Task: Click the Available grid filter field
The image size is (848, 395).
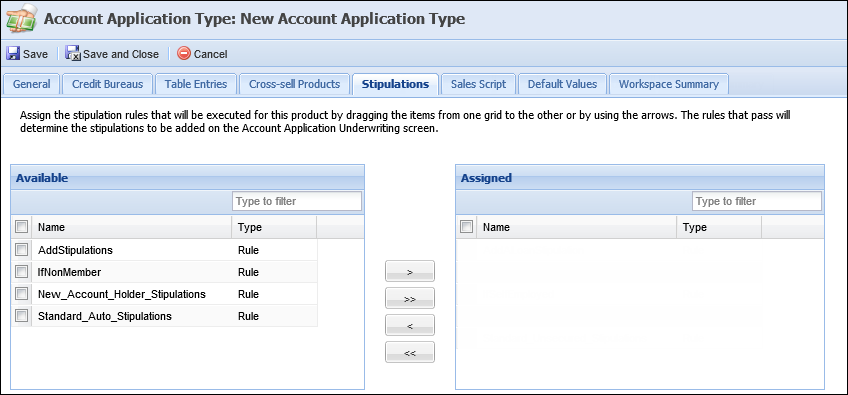Action: tap(297, 201)
